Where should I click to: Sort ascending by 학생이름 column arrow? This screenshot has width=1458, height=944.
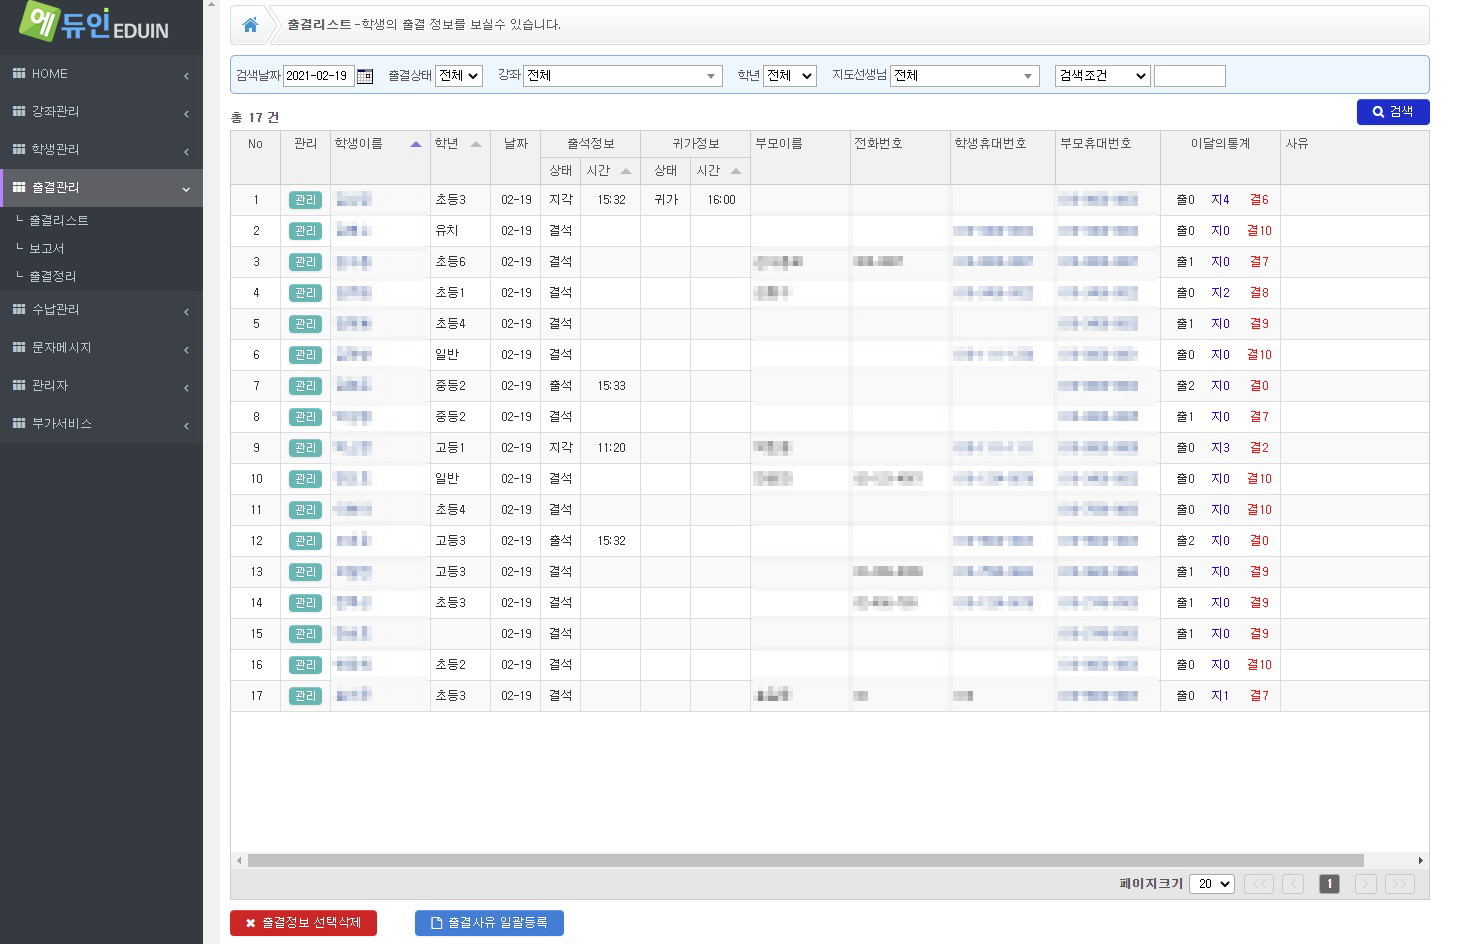click(x=416, y=144)
